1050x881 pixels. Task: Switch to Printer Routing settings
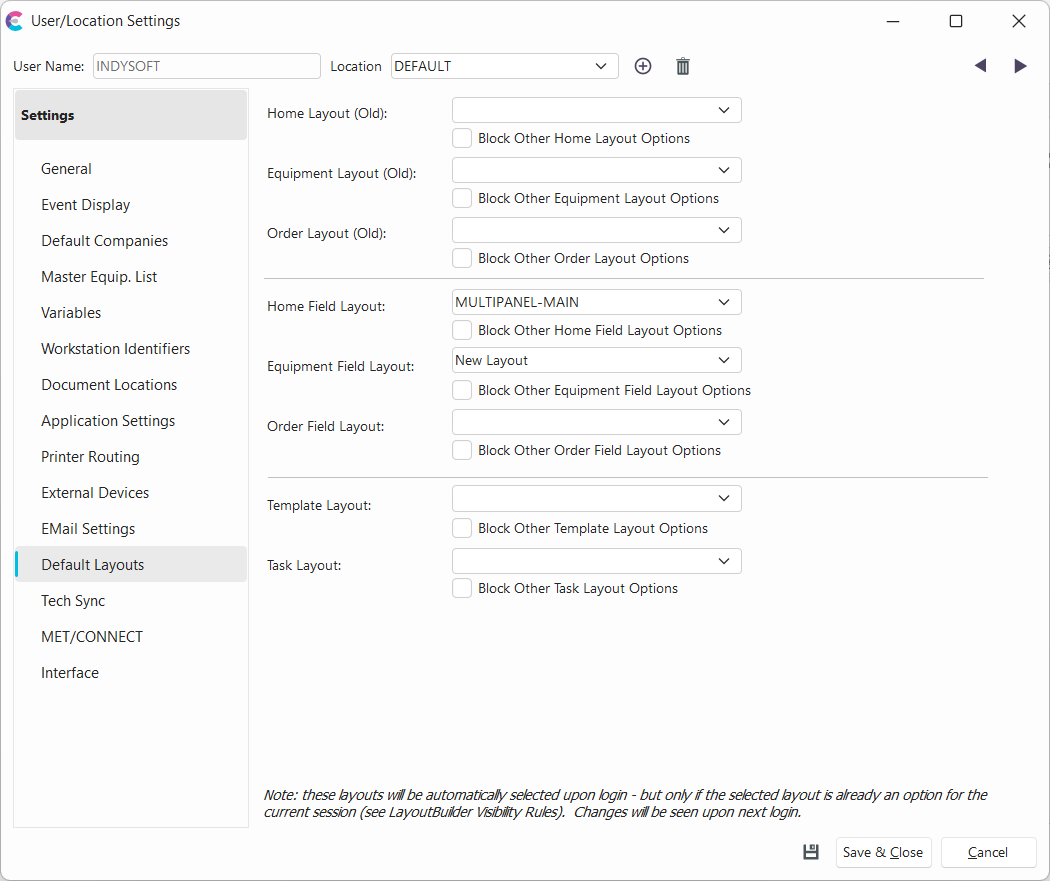(90, 457)
